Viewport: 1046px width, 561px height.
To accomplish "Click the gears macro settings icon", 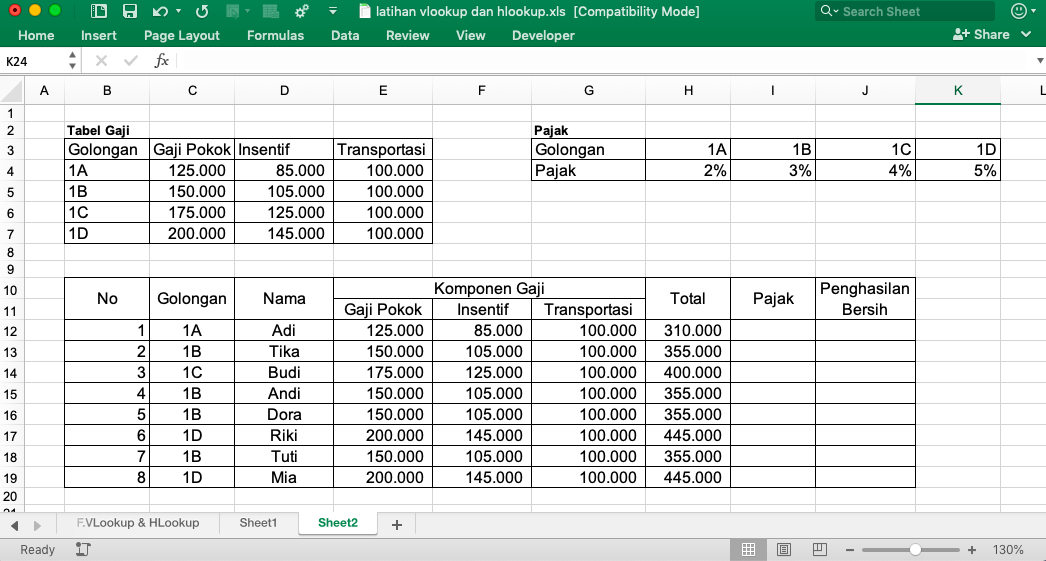I will tap(302, 11).
